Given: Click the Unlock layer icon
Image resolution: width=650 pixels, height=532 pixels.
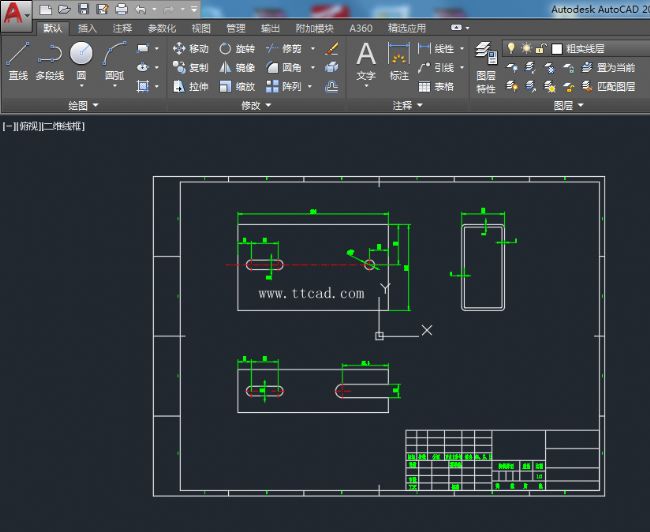Looking at the screenshot, I should 568,86.
